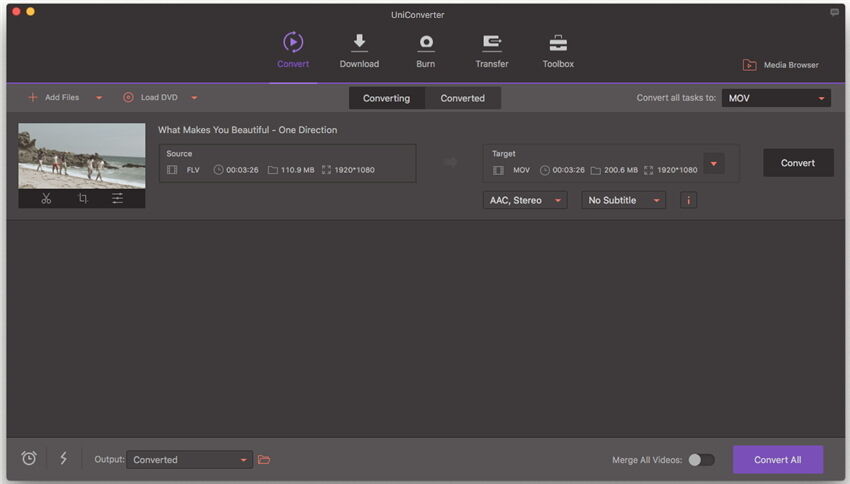850x484 pixels.
Task: Open the Burn section
Action: [x=426, y=51]
